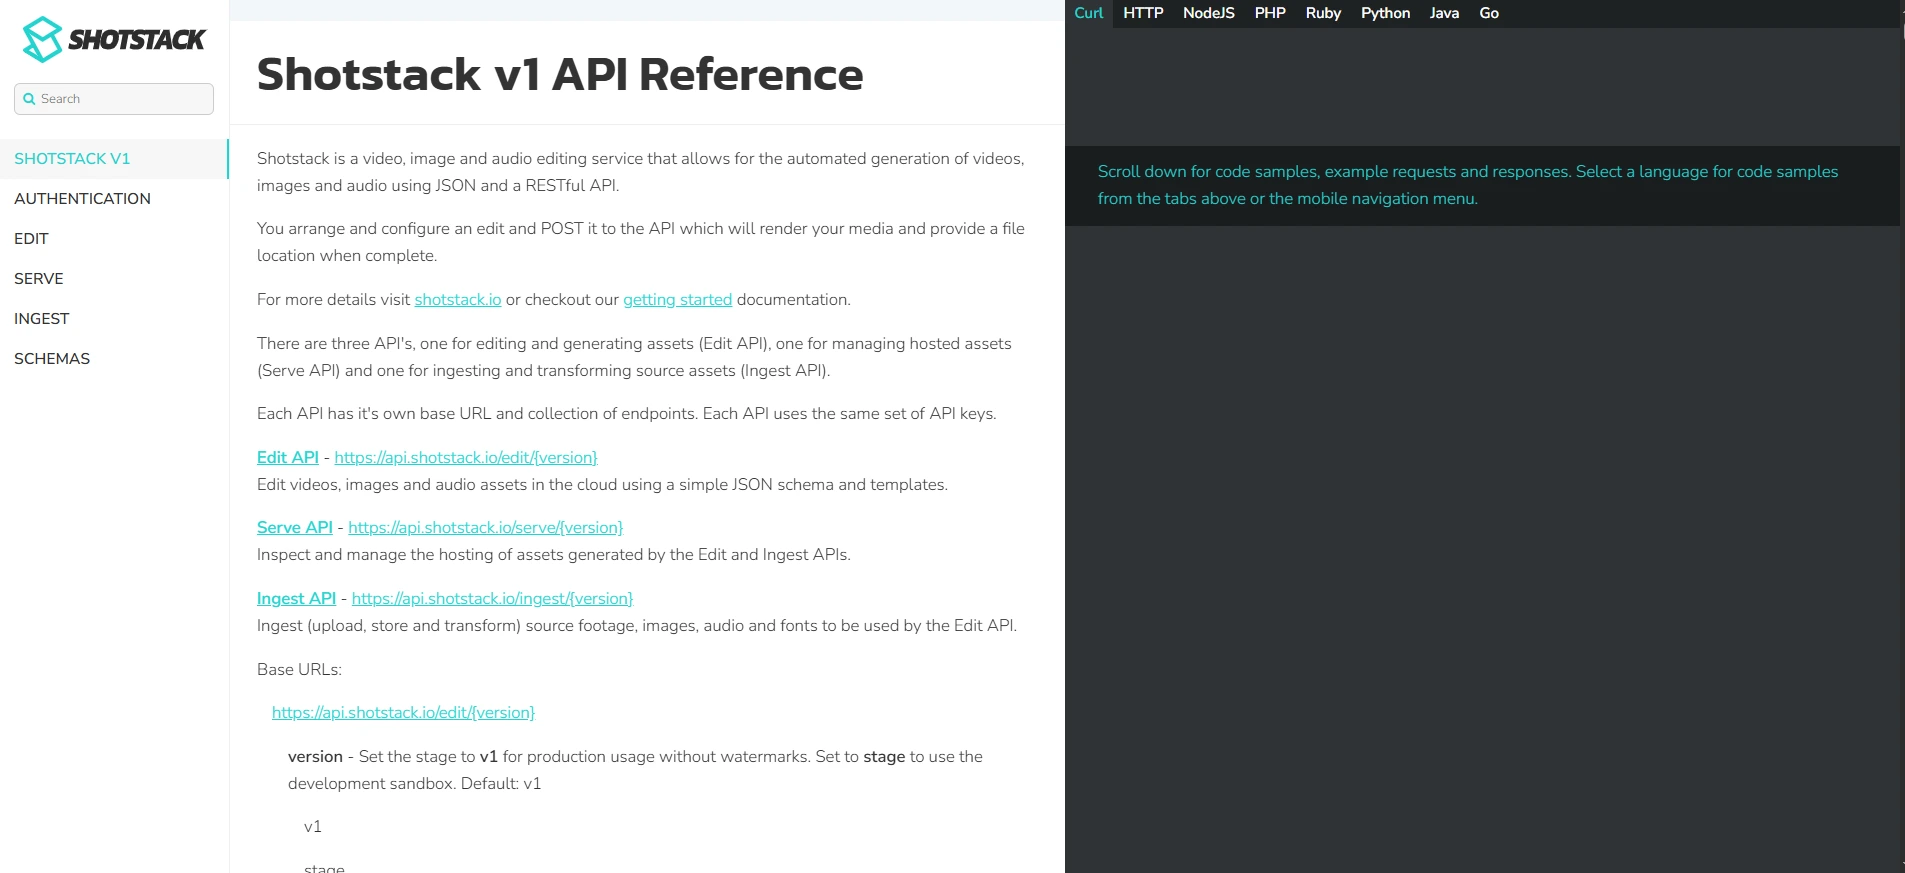This screenshot has width=1905, height=873.
Task: Open the SERVE sidebar section
Action: tap(114, 279)
